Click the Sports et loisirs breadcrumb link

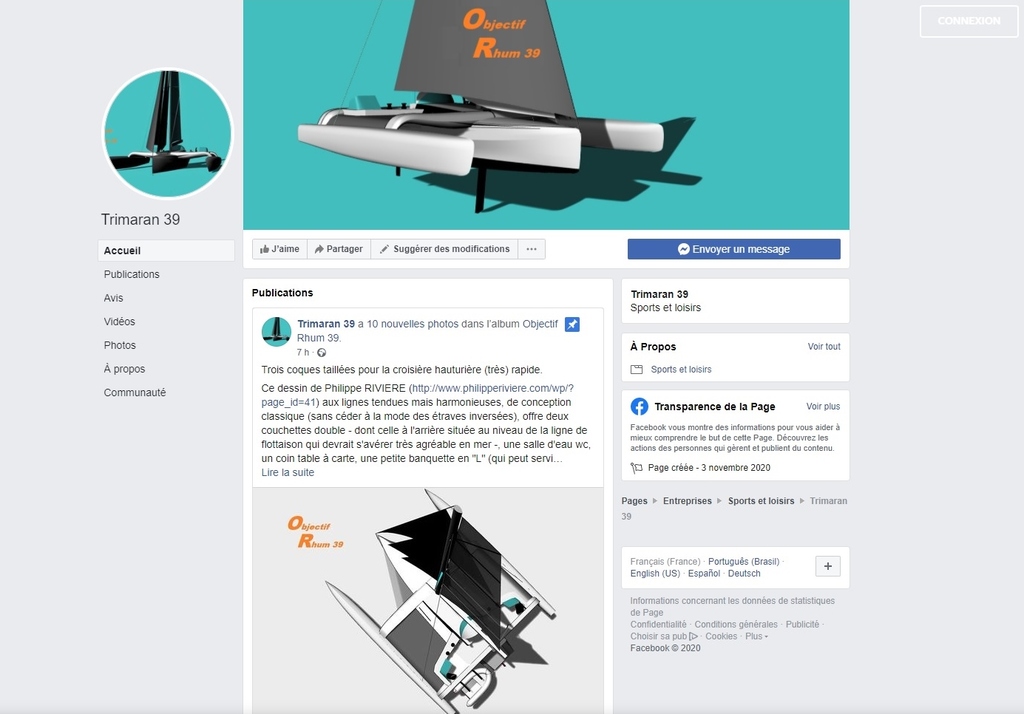[761, 501]
